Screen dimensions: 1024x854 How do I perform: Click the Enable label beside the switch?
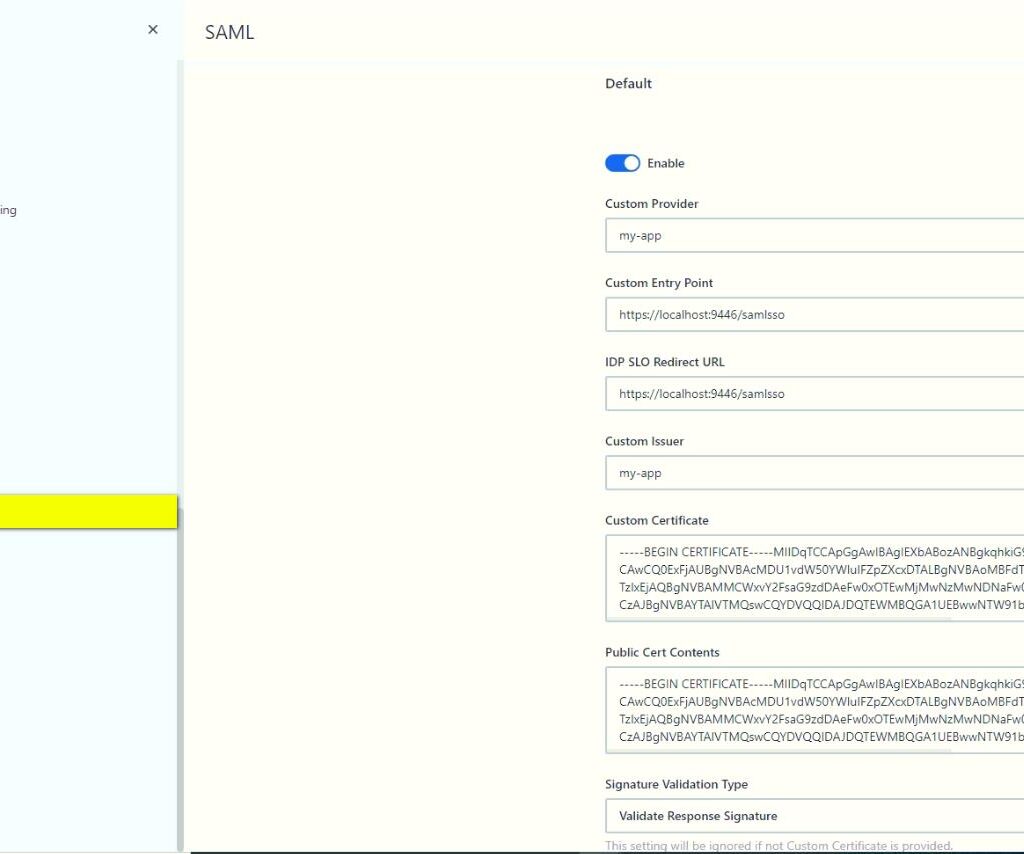click(x=666, y=163)
